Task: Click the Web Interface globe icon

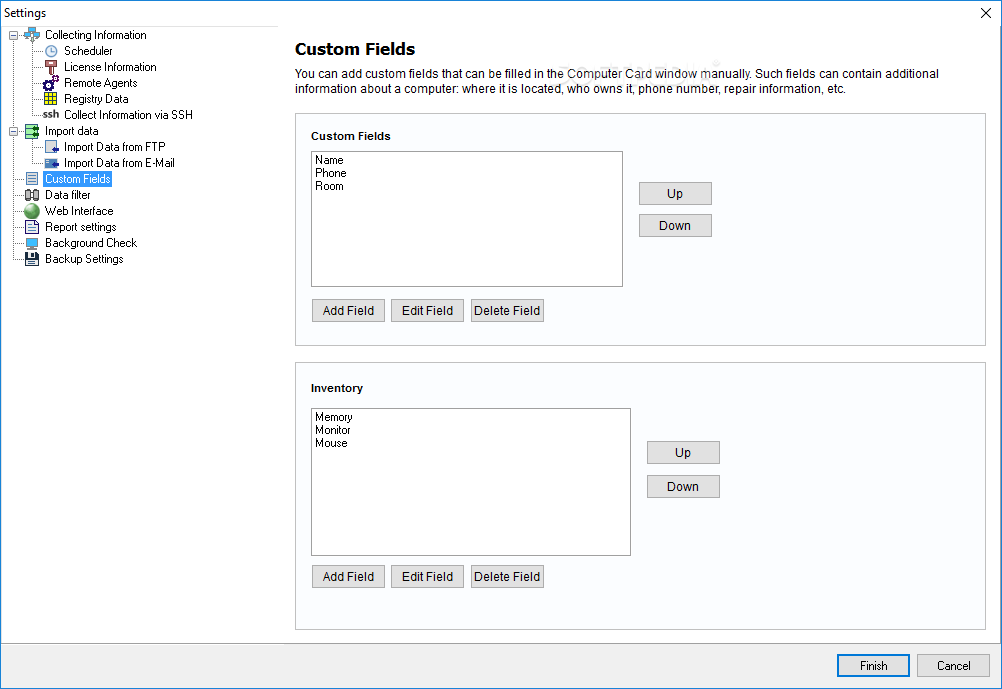Action: pyautogui.click(x=32, y=211)
